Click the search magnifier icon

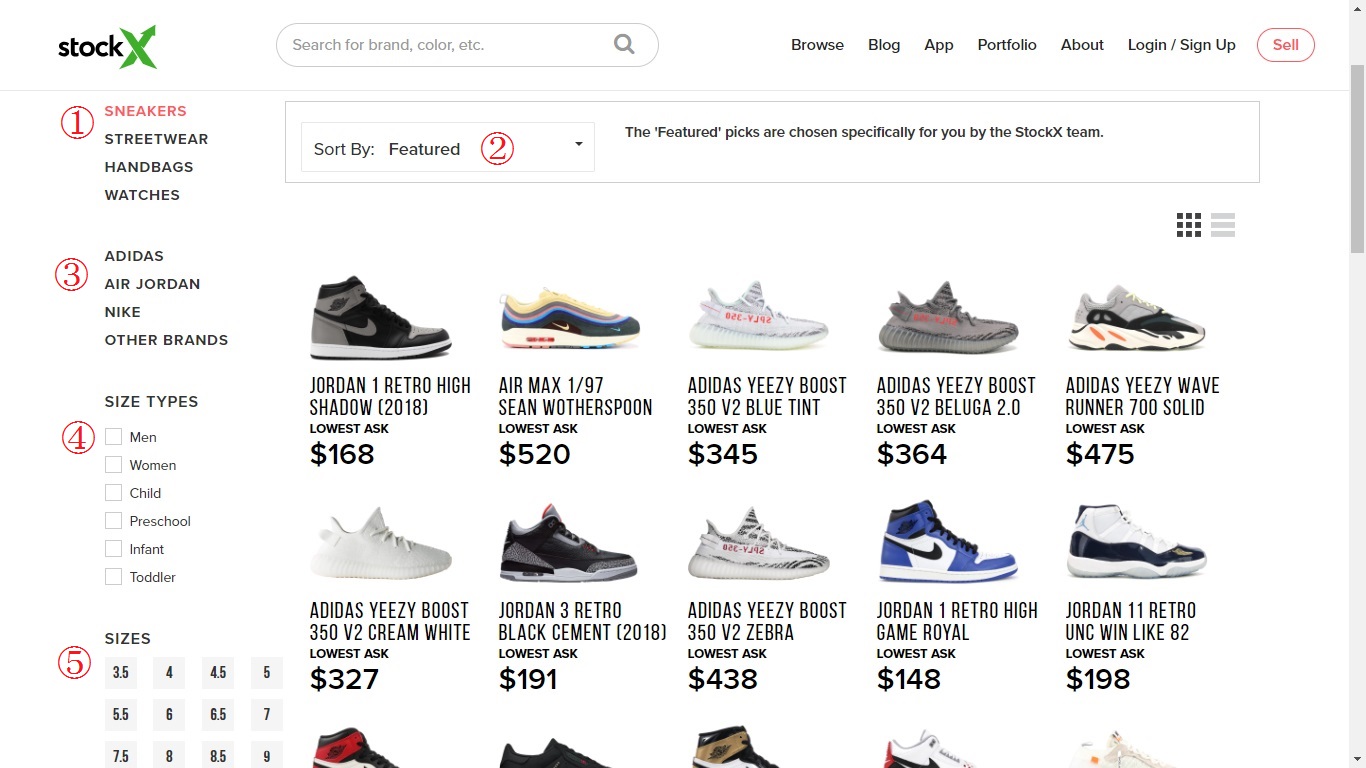(624, 44)
